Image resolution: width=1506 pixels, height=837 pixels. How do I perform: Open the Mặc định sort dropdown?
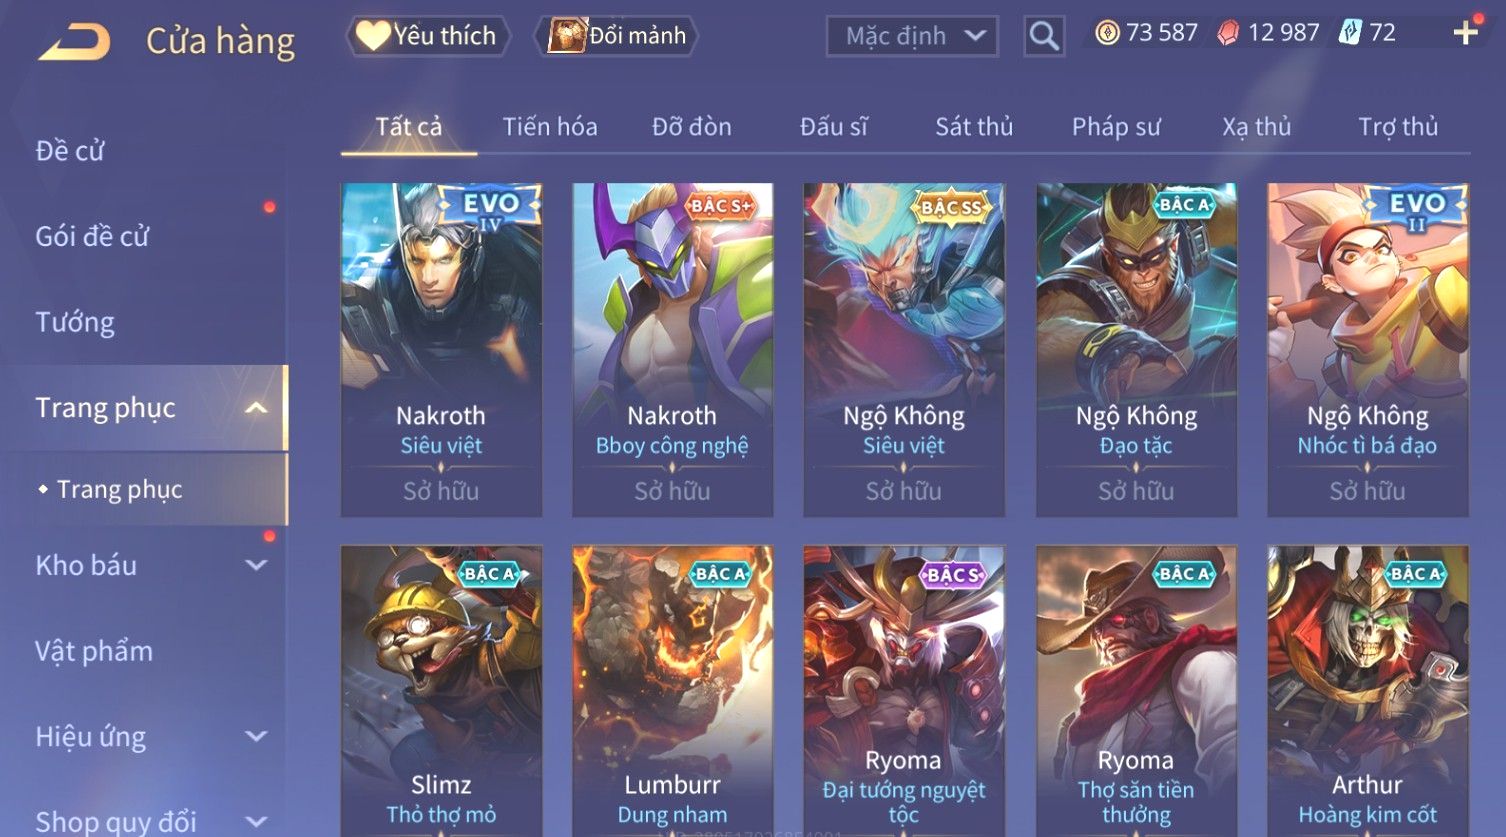tap(912, 36)
